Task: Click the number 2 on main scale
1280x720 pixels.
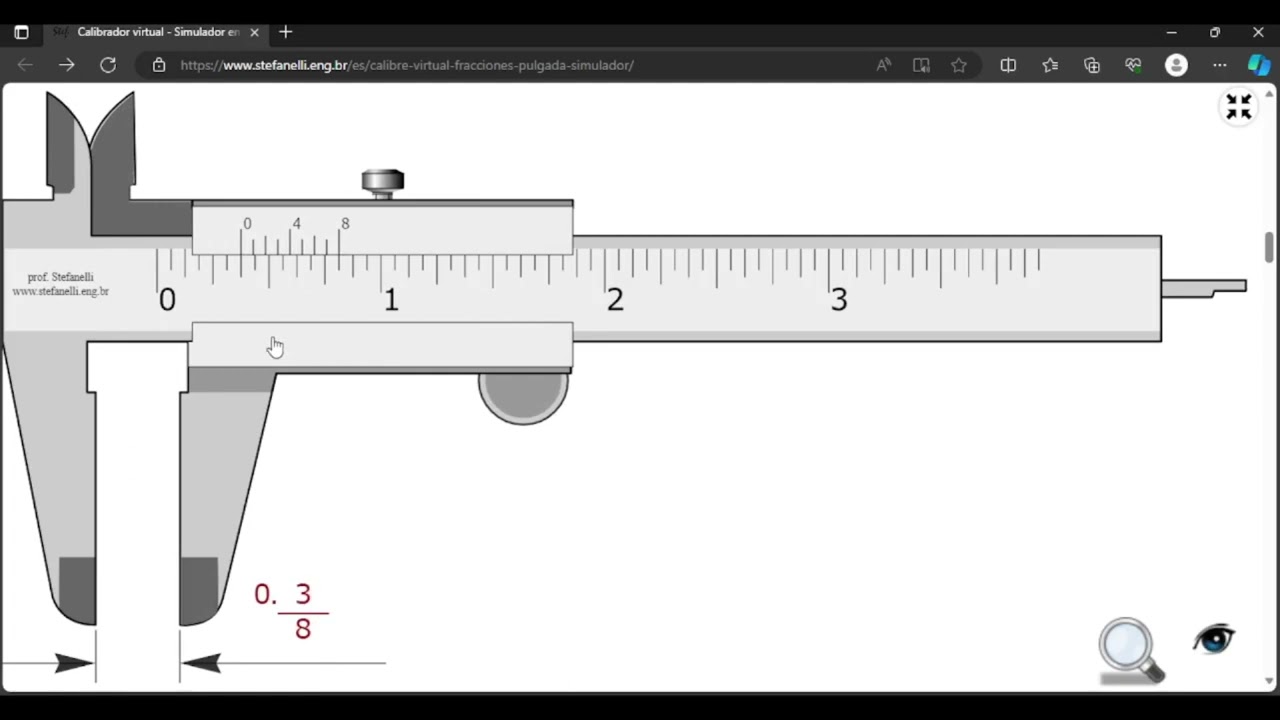Action: click(x=615, y=300)
